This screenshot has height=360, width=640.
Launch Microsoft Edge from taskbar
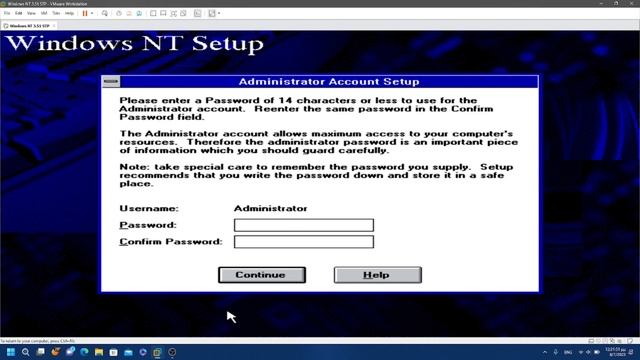click(84, 352)
